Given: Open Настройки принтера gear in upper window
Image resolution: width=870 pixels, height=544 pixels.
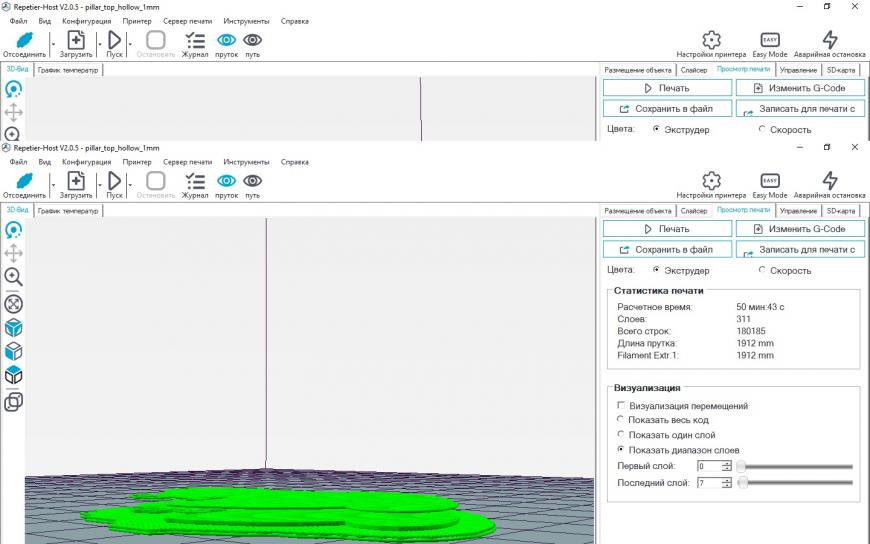Looking at the screenshot, I should (711, 39).
